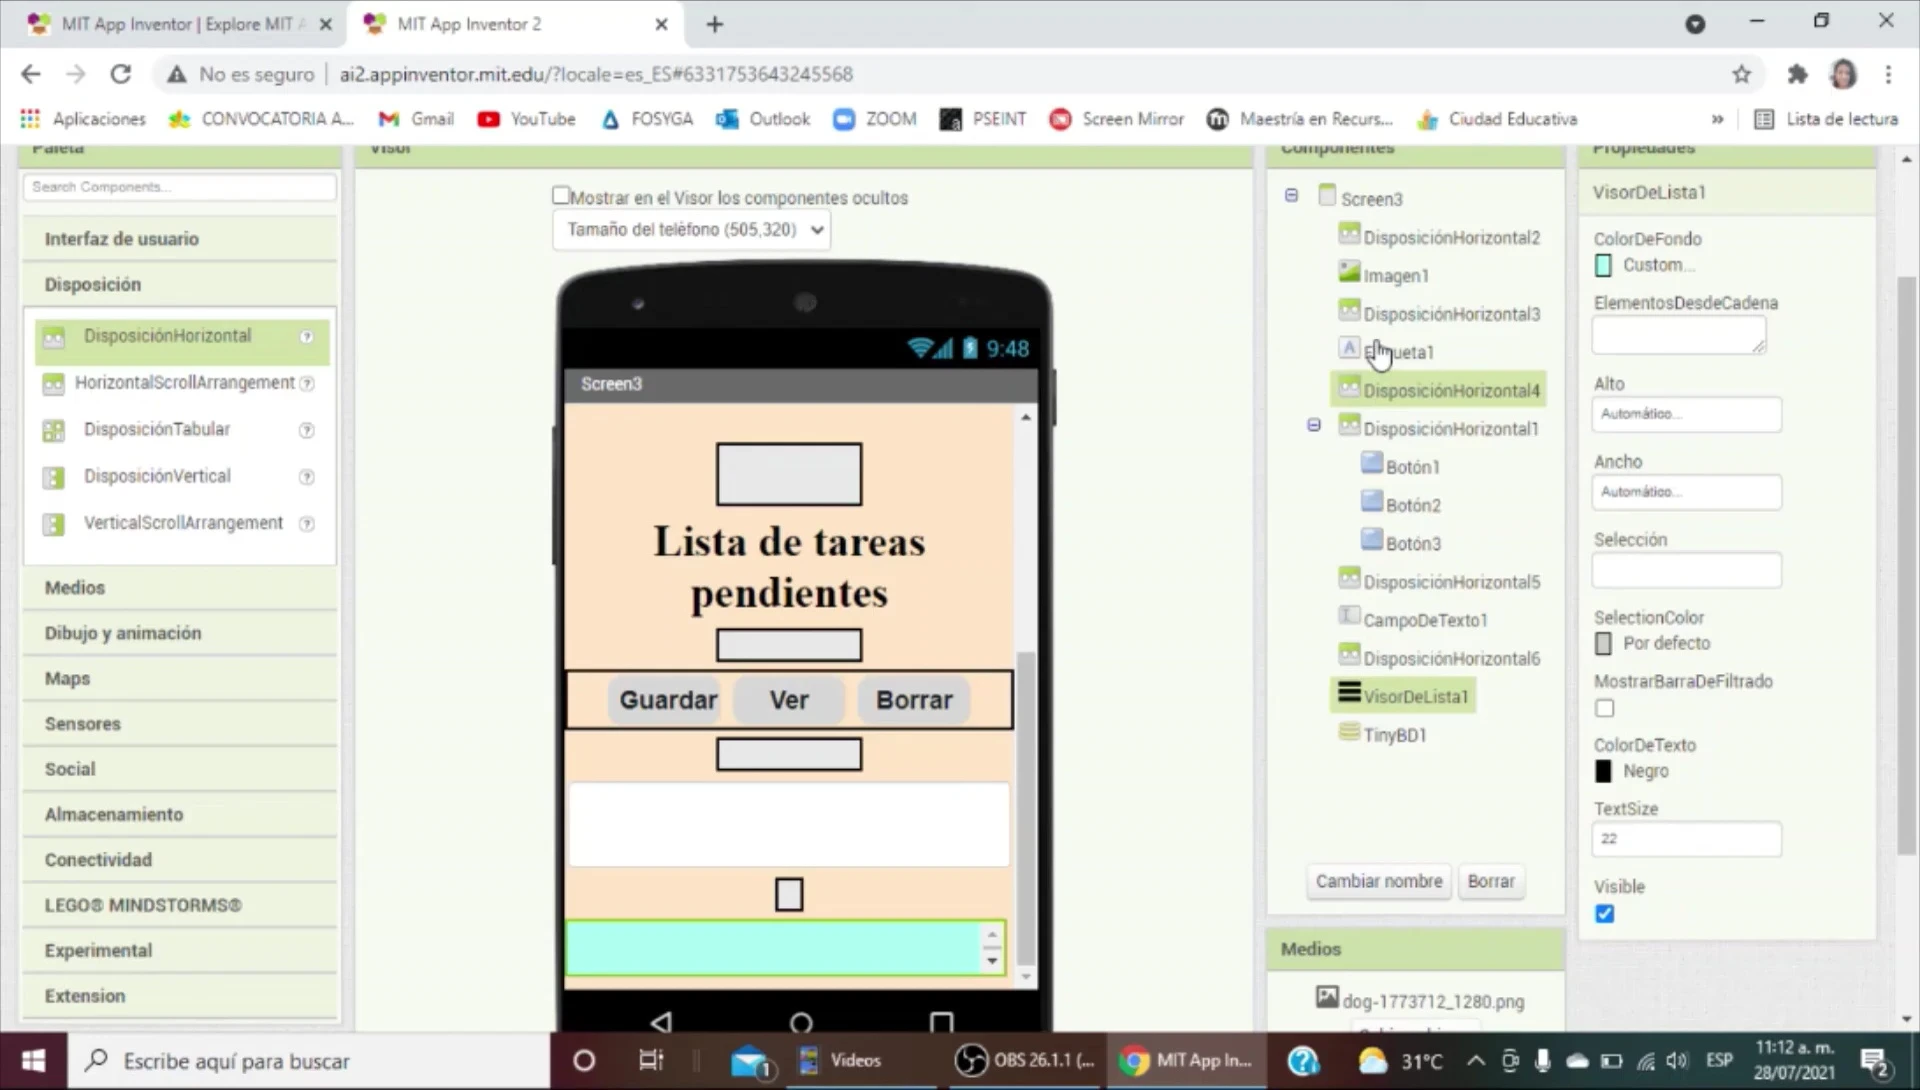Expand the Conectividad palette section
Image resolution: width=1920 pixels, height=1090 pixels.
click(x=180, y=860)
